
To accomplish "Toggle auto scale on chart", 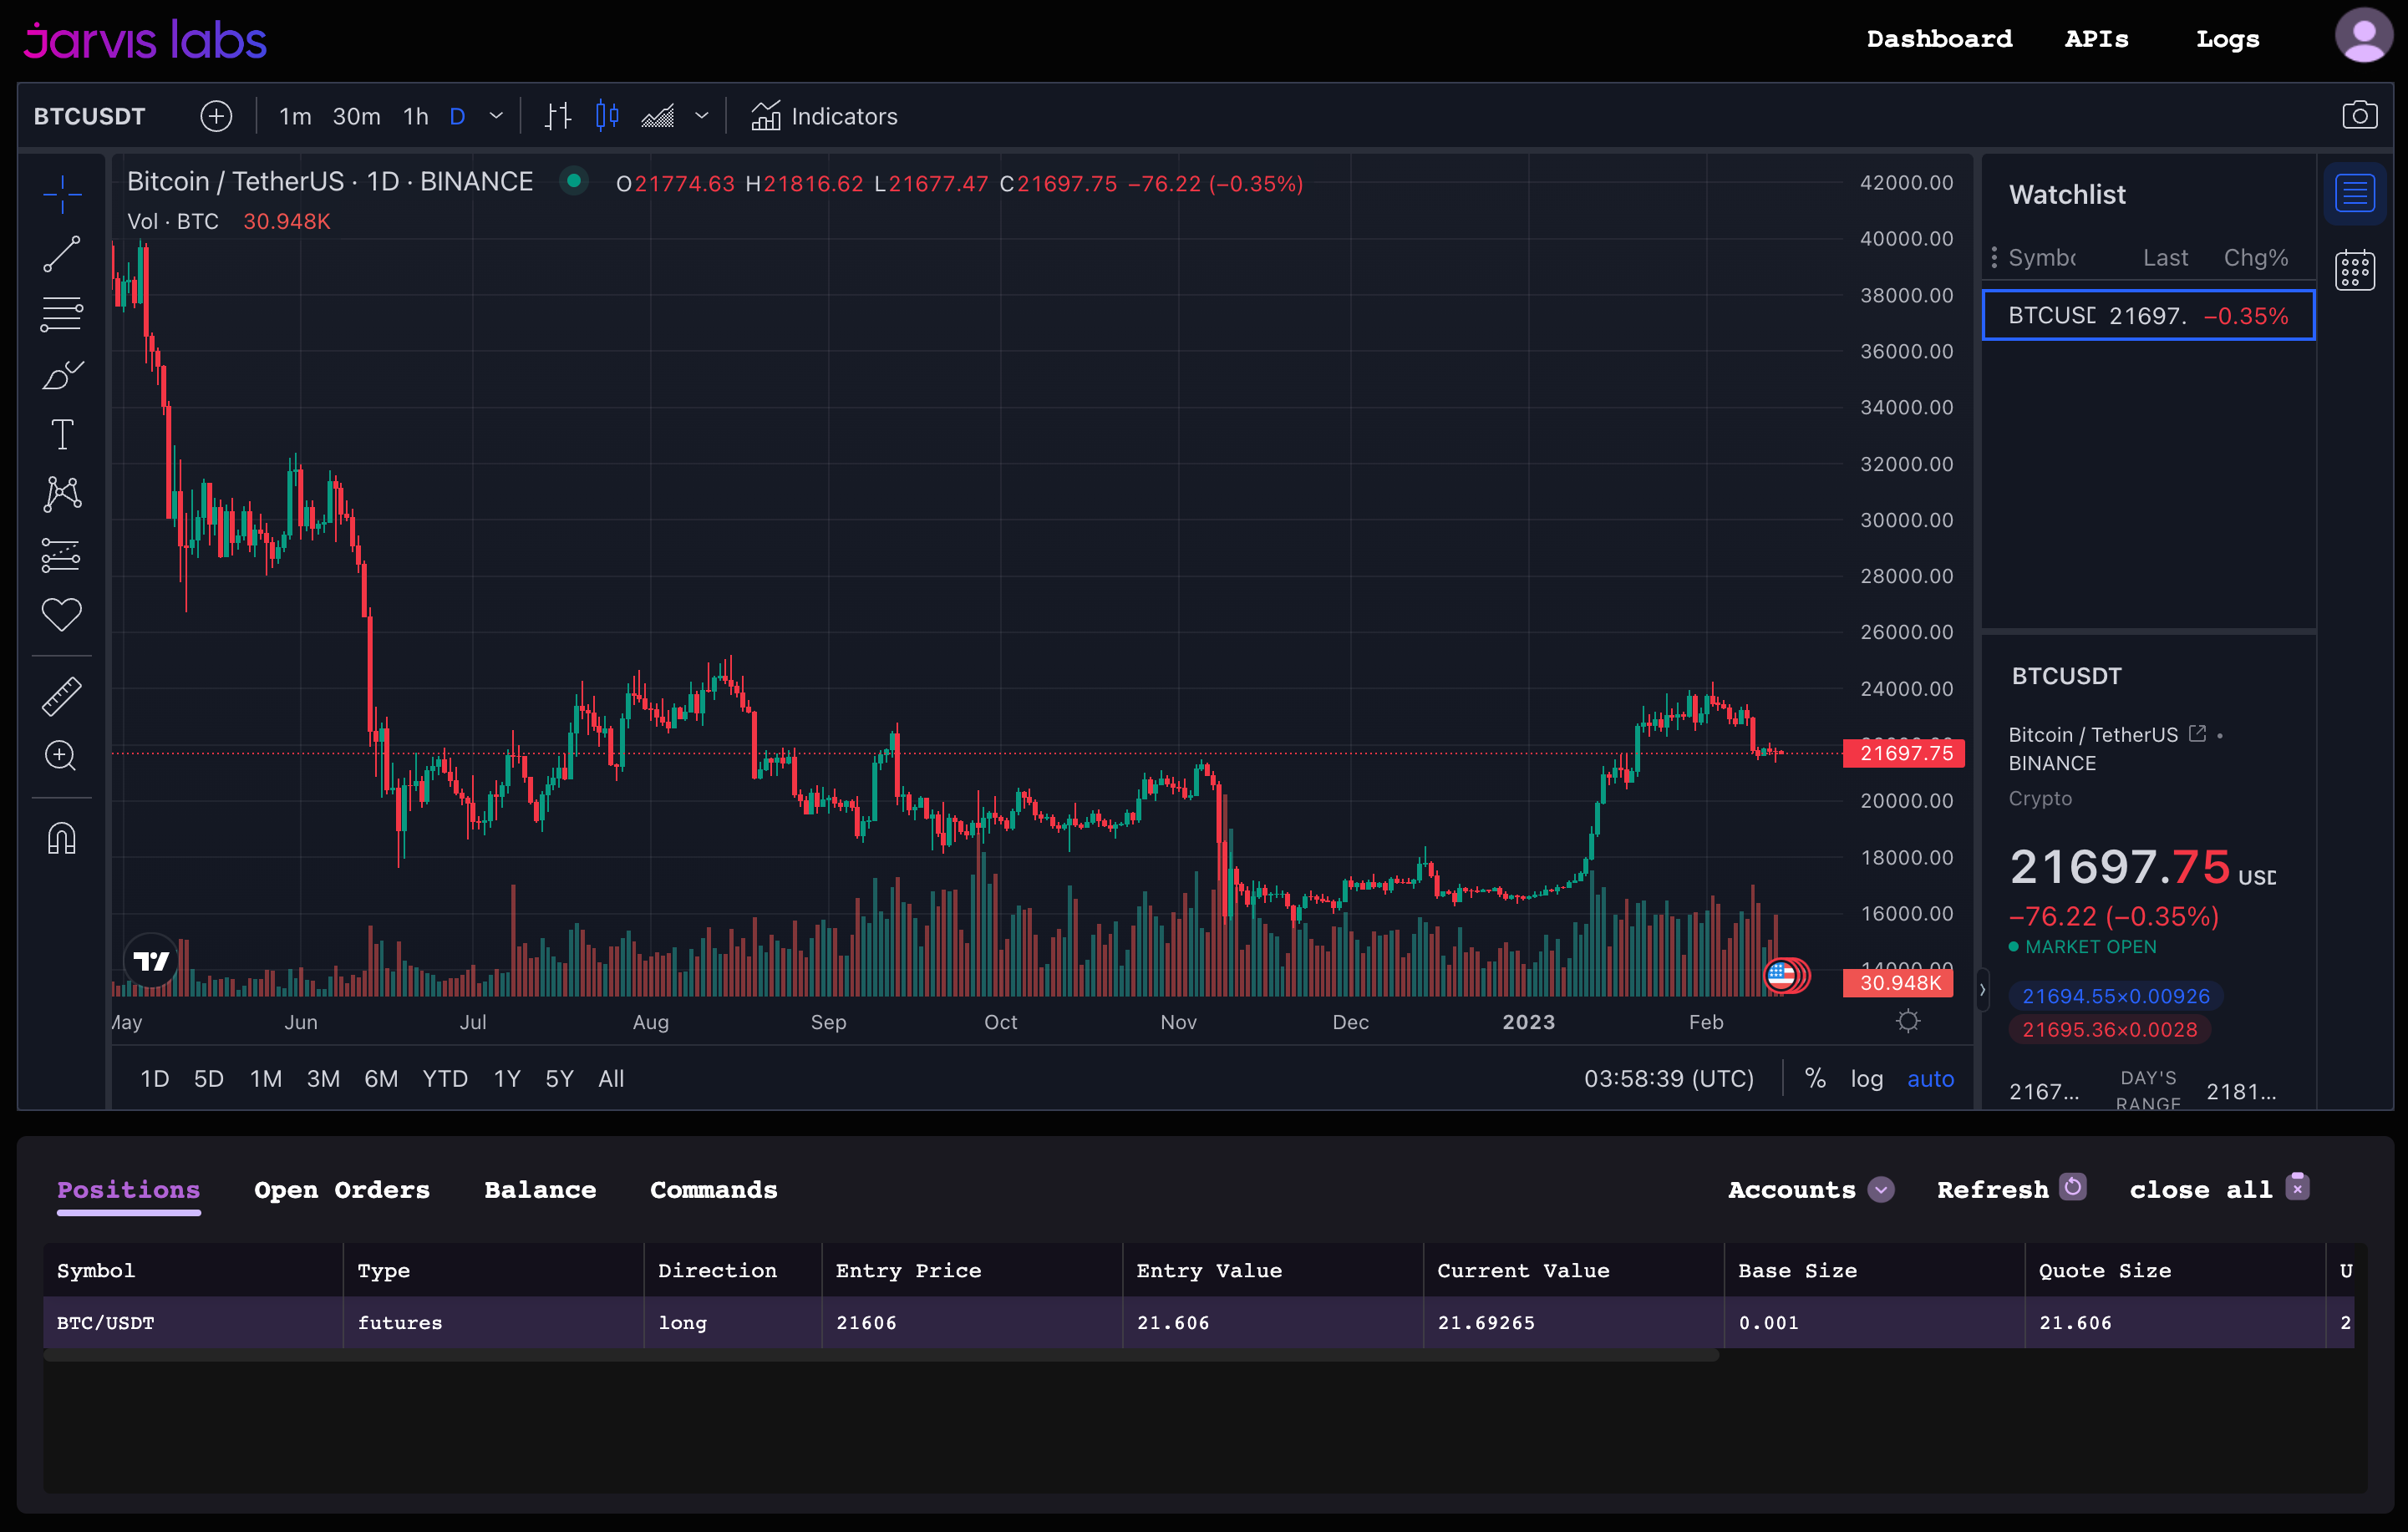I will (x=1930, y=1079).
